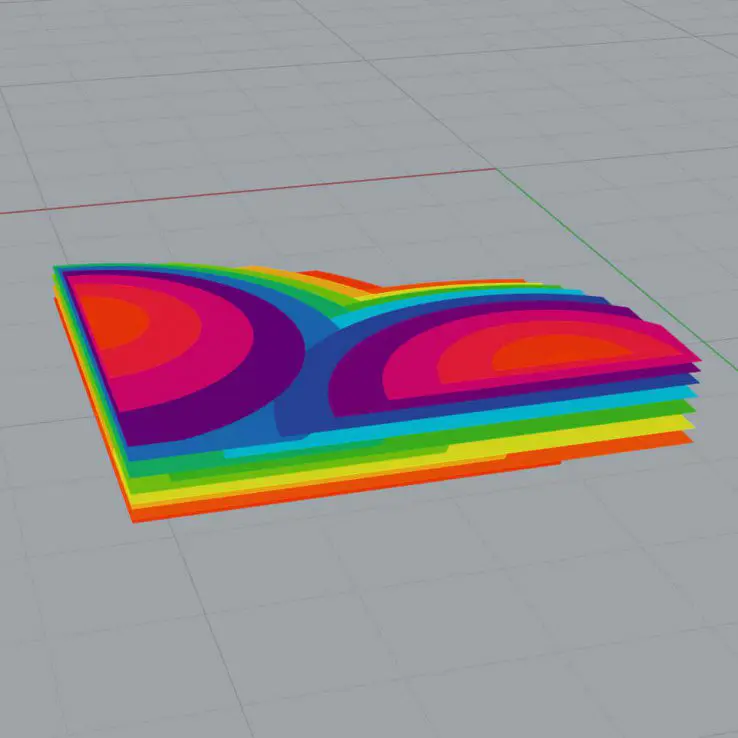Pick the sharp left corner of the stacked model

55,270
